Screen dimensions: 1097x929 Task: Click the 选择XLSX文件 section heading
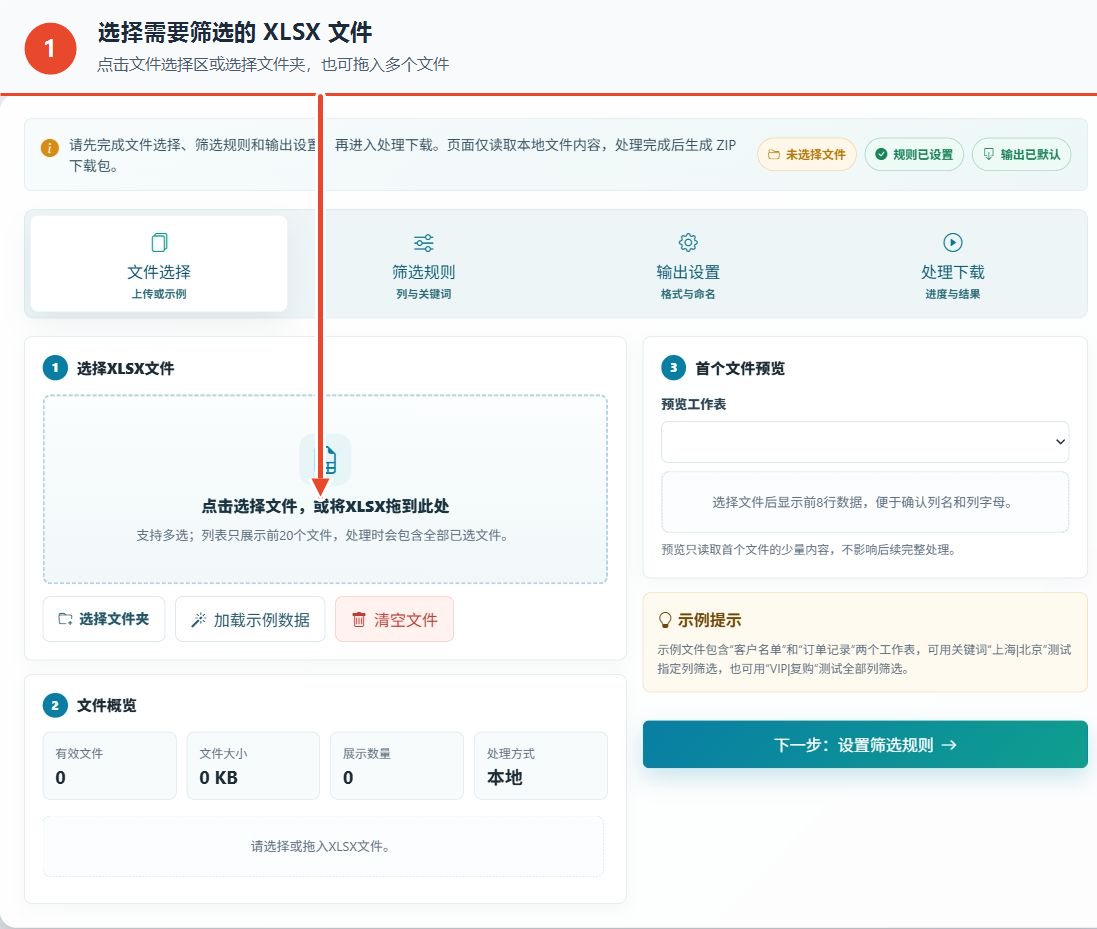click(x=125, y=368)
